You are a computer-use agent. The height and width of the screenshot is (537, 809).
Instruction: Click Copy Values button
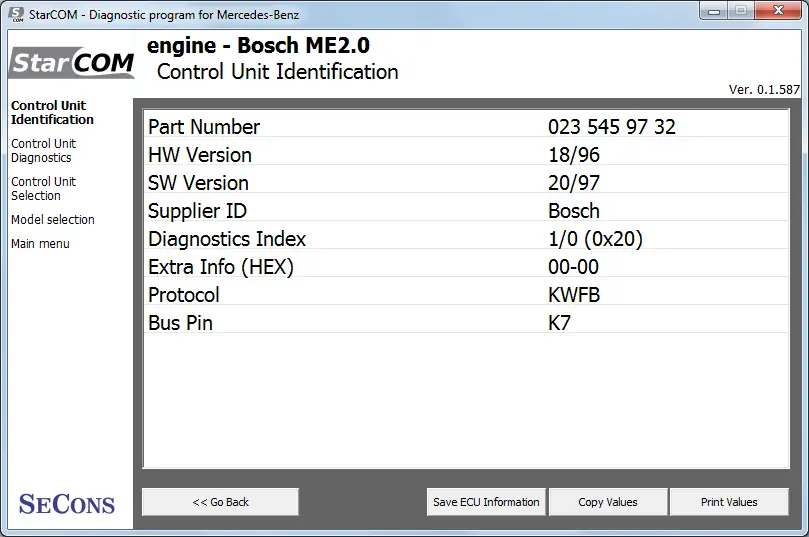(608, 502)
